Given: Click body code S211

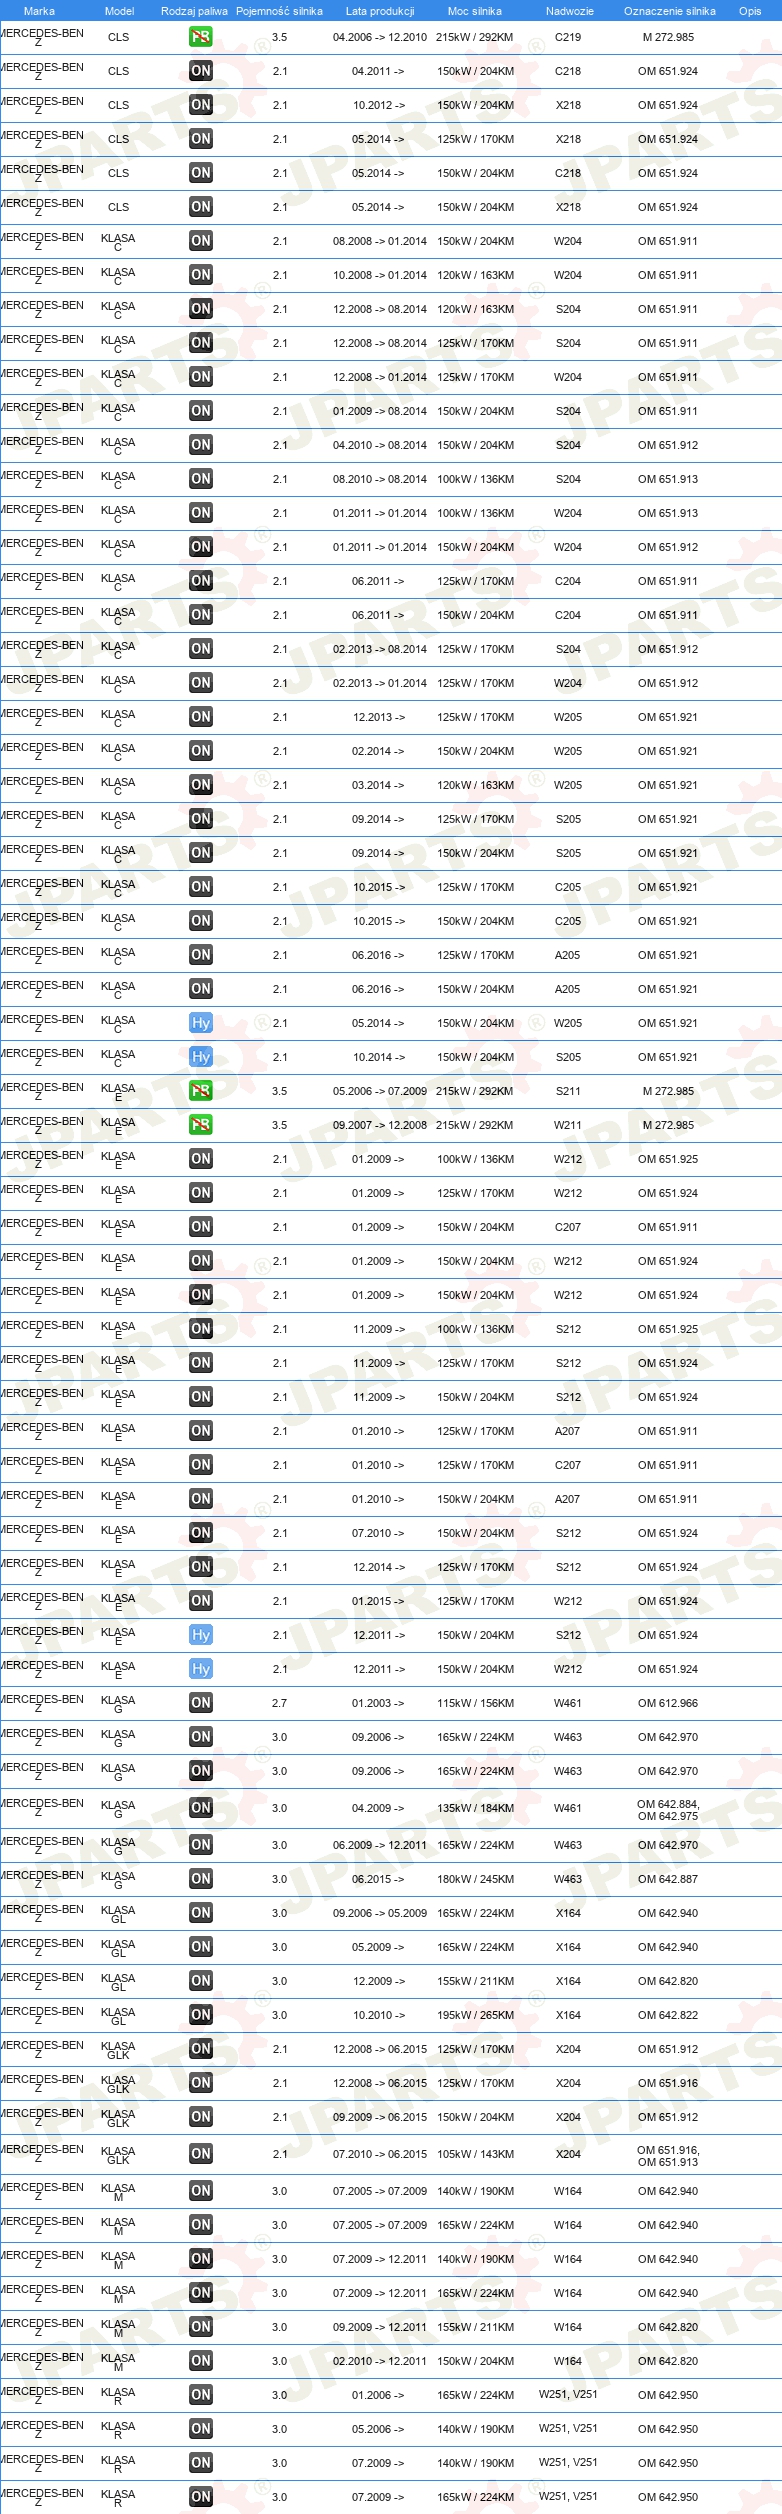Looking at the screenshot, I should [x=568, y=1091].
